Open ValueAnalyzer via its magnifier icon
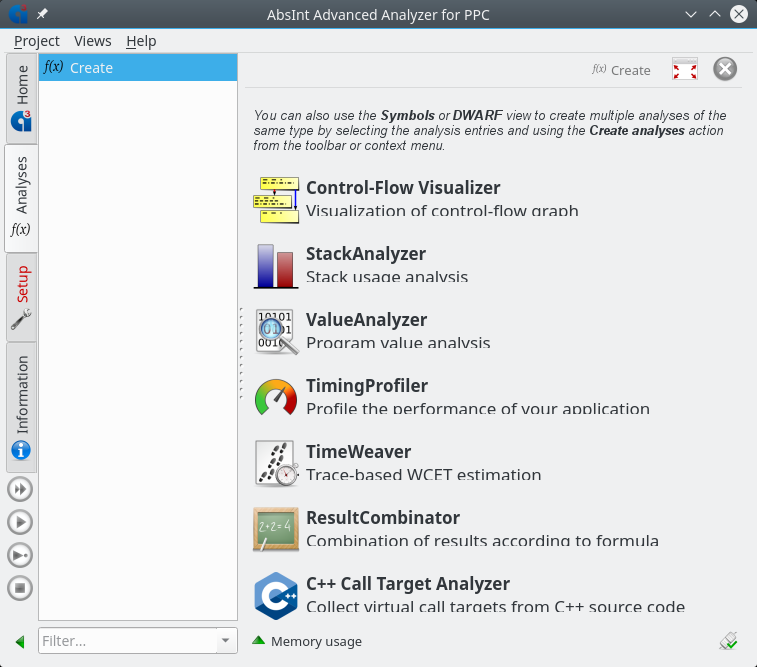The width and height of the screenshot is (757, 667). [276, 331]
